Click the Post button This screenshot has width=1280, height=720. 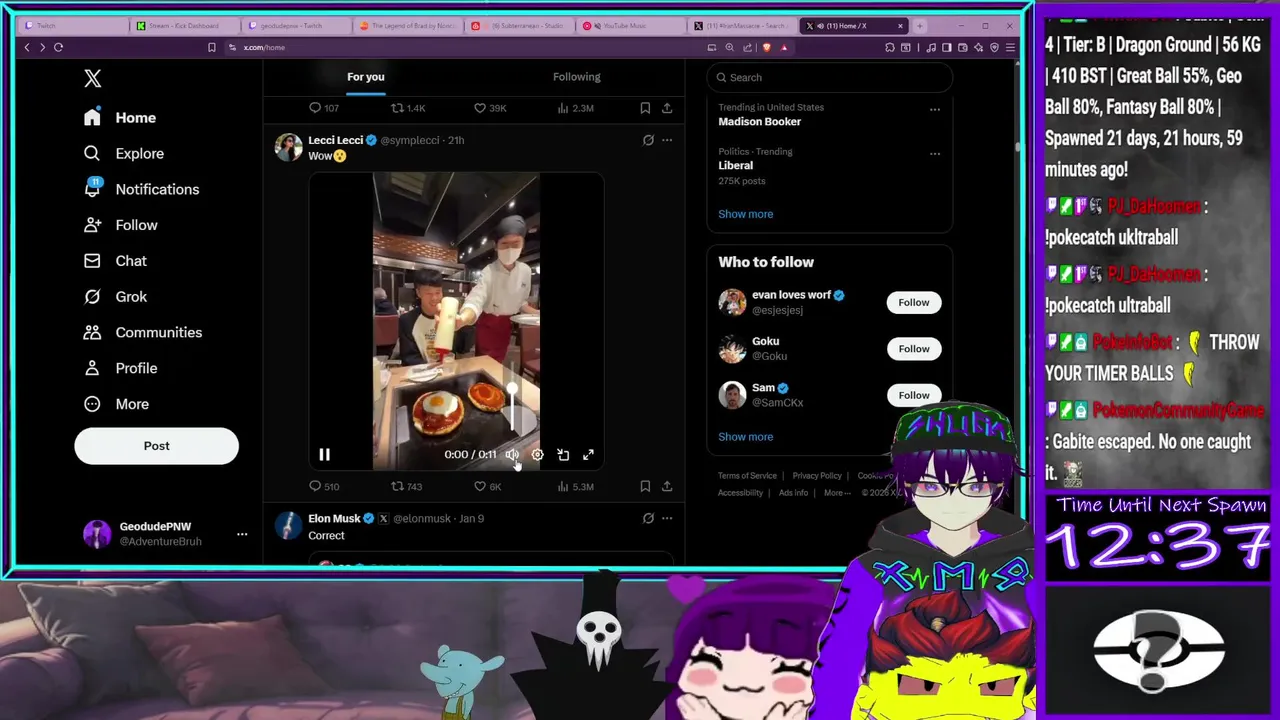pyautogui.click(x=156, y=446)
